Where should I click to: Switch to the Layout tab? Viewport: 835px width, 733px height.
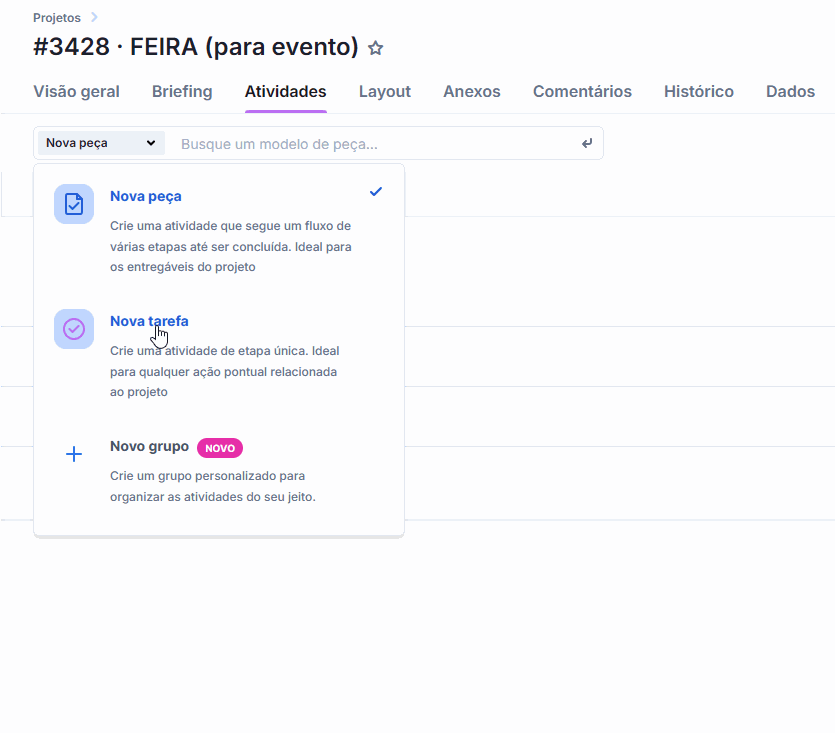pyautogui.click(x=384, y=92)
